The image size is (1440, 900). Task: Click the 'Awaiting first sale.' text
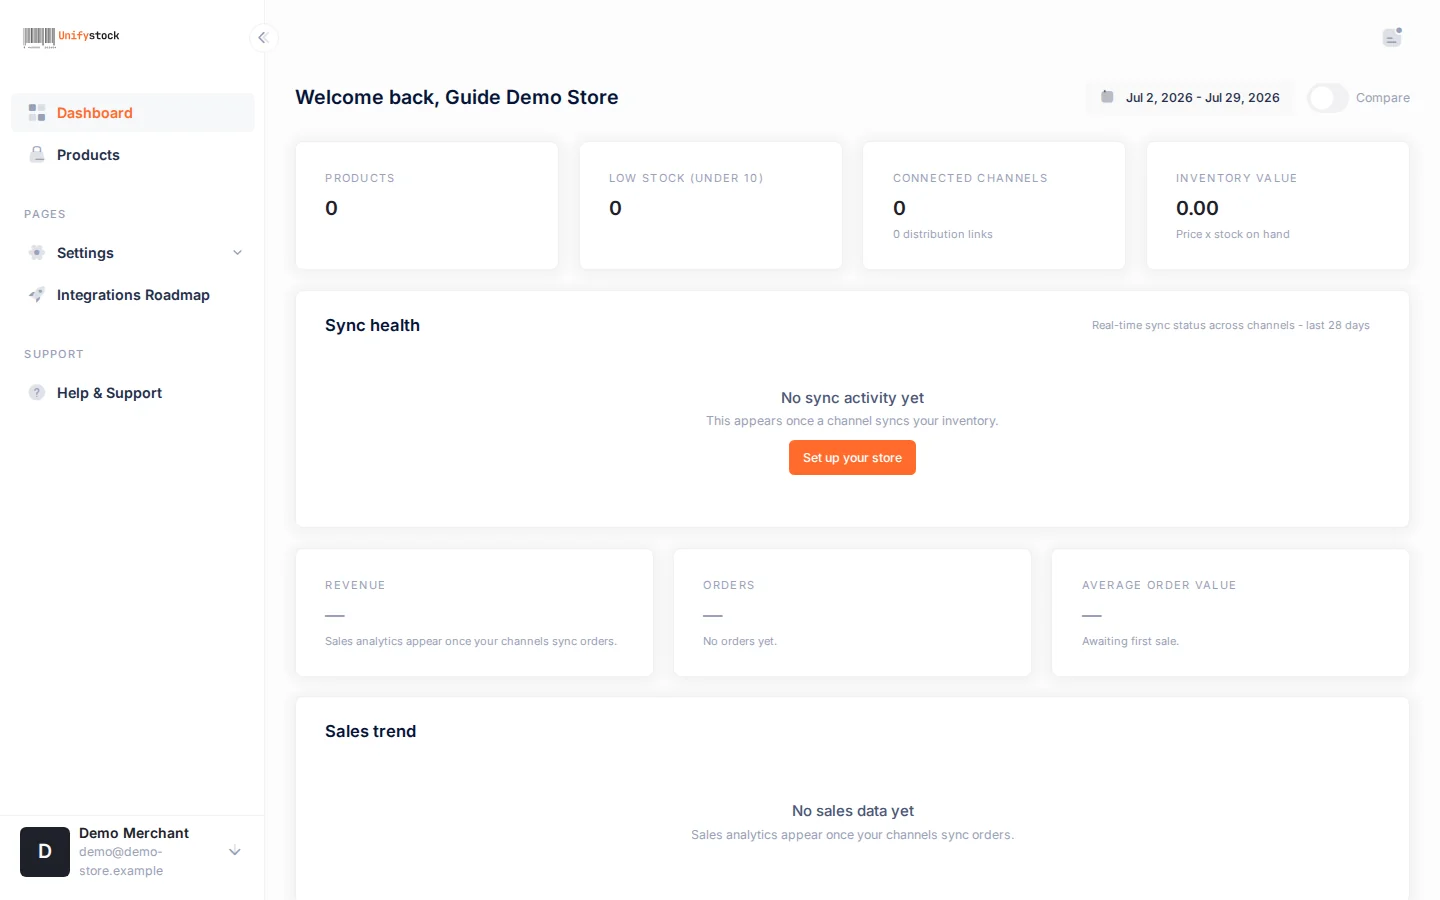click(x=1130, y=641)
